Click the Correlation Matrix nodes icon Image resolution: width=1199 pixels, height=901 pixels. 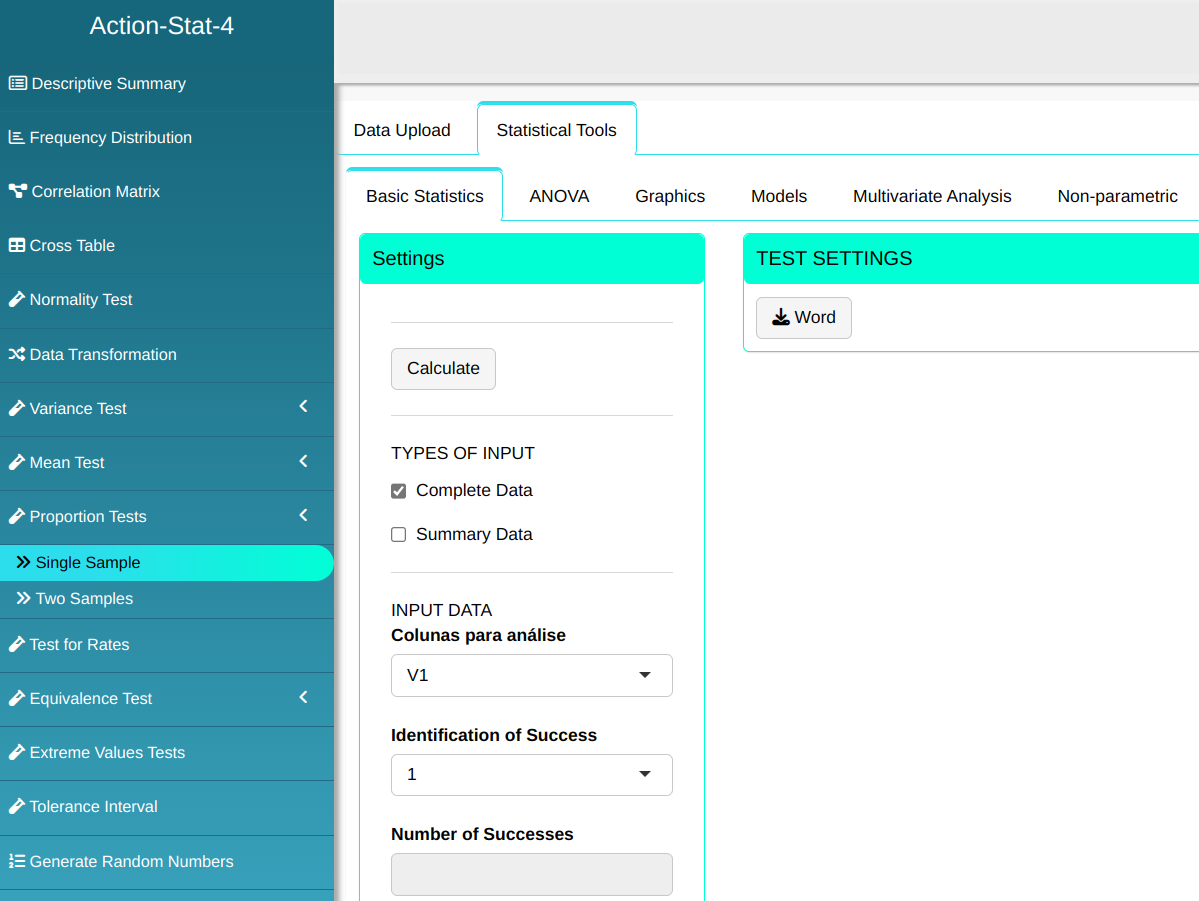coord(17,192)
